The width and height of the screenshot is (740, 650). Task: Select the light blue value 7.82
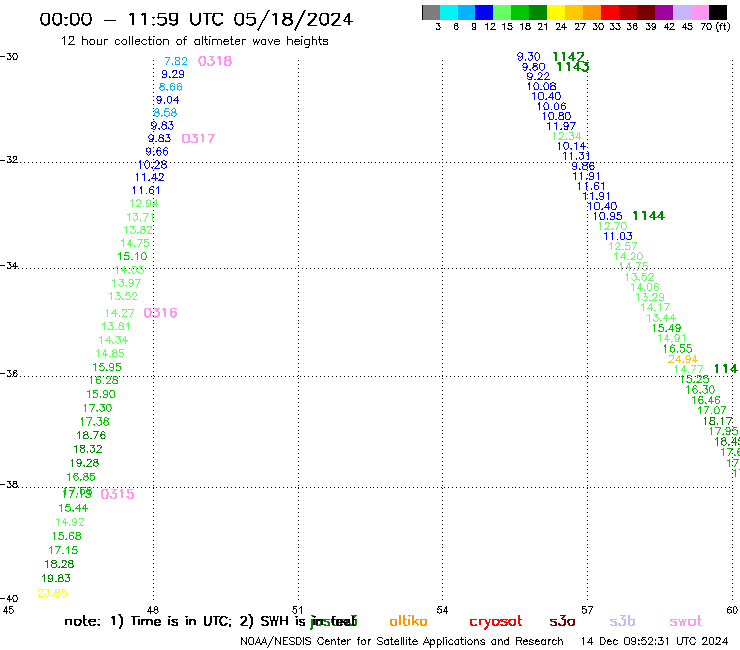coord(176,61)
